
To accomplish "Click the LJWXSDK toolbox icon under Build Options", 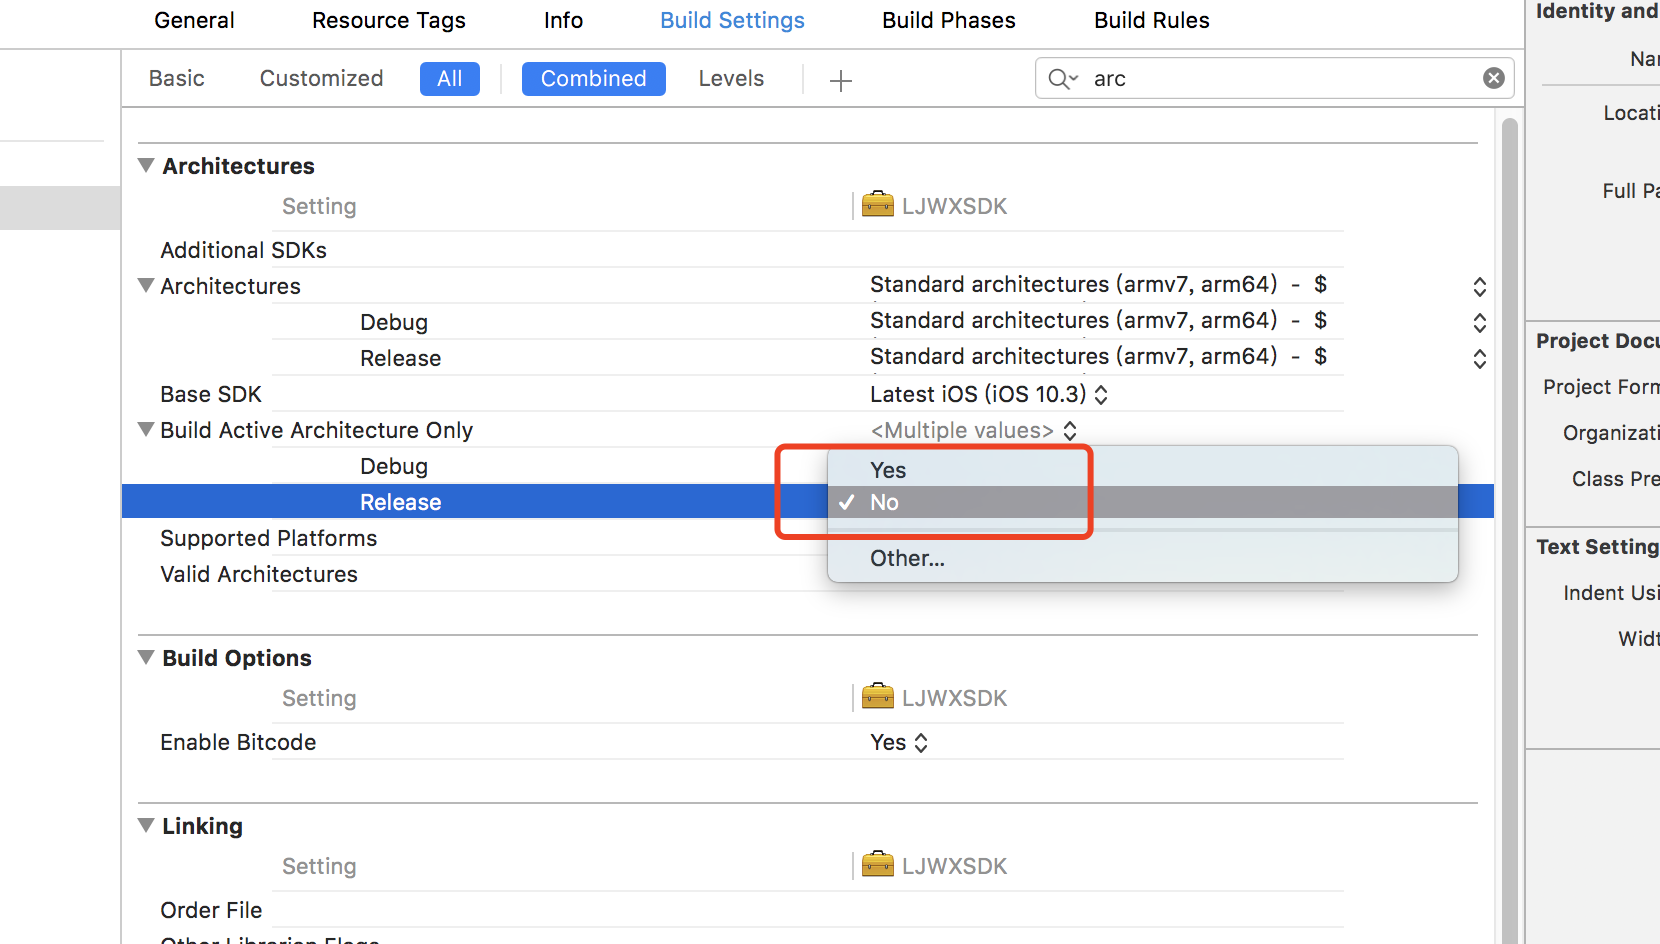I will point(877,697).
